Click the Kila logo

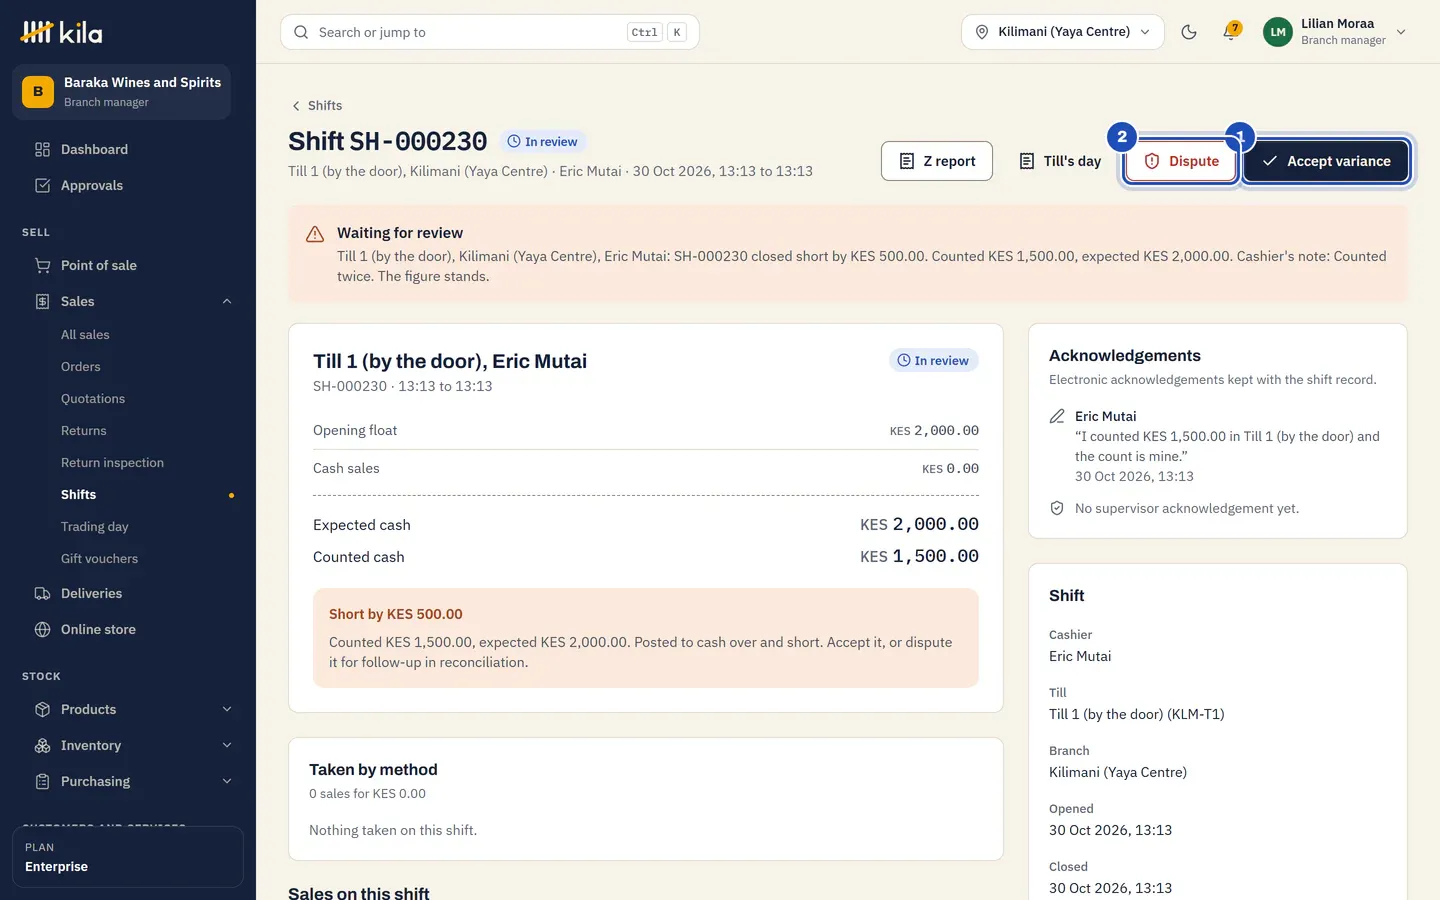(x=61, y=32)
